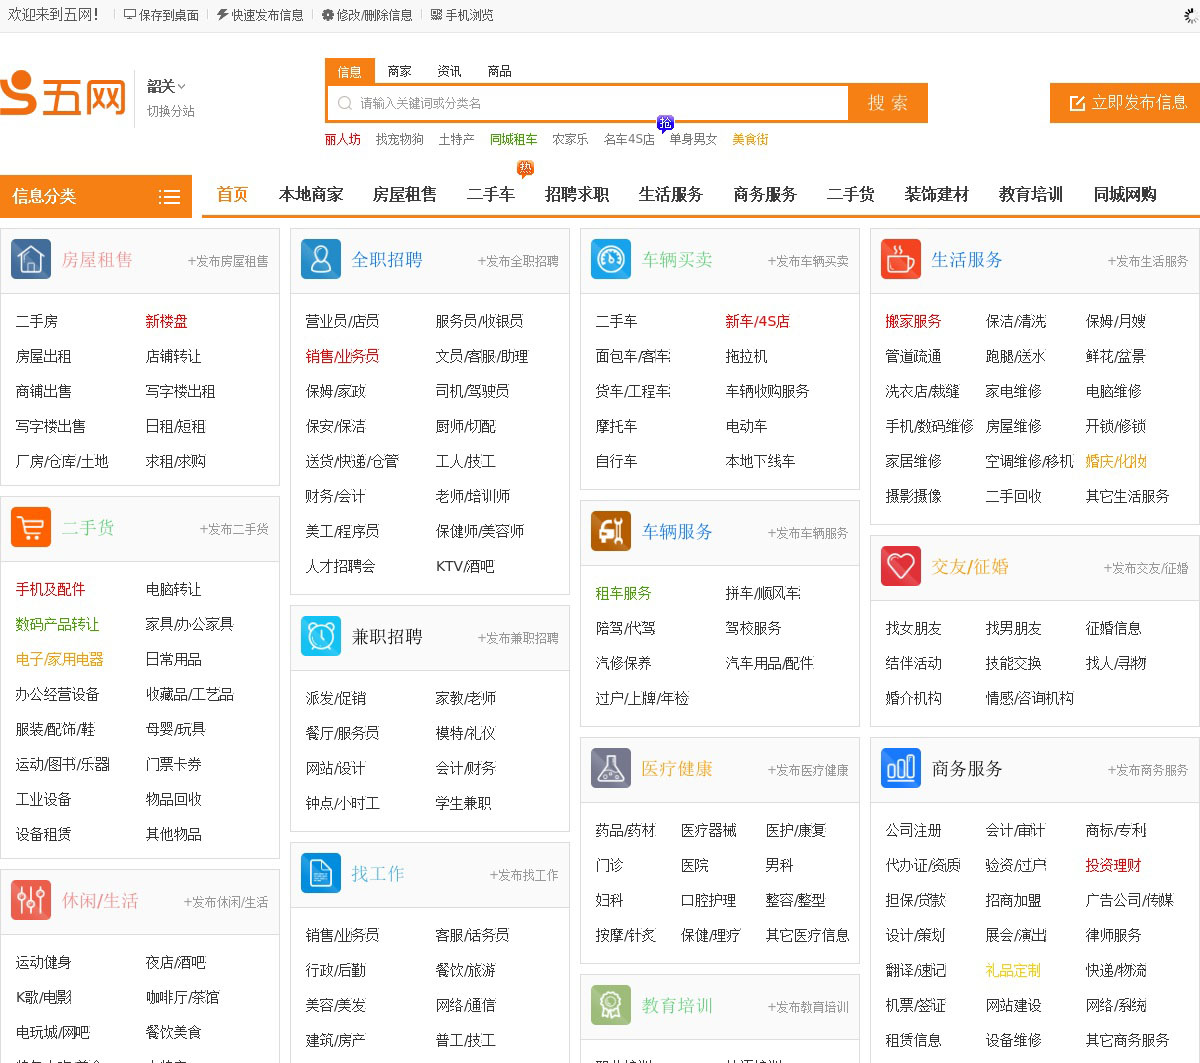Click the shopping cart icon for 二手货
Screen dimensions: 1200x1063
coord(31,527)
